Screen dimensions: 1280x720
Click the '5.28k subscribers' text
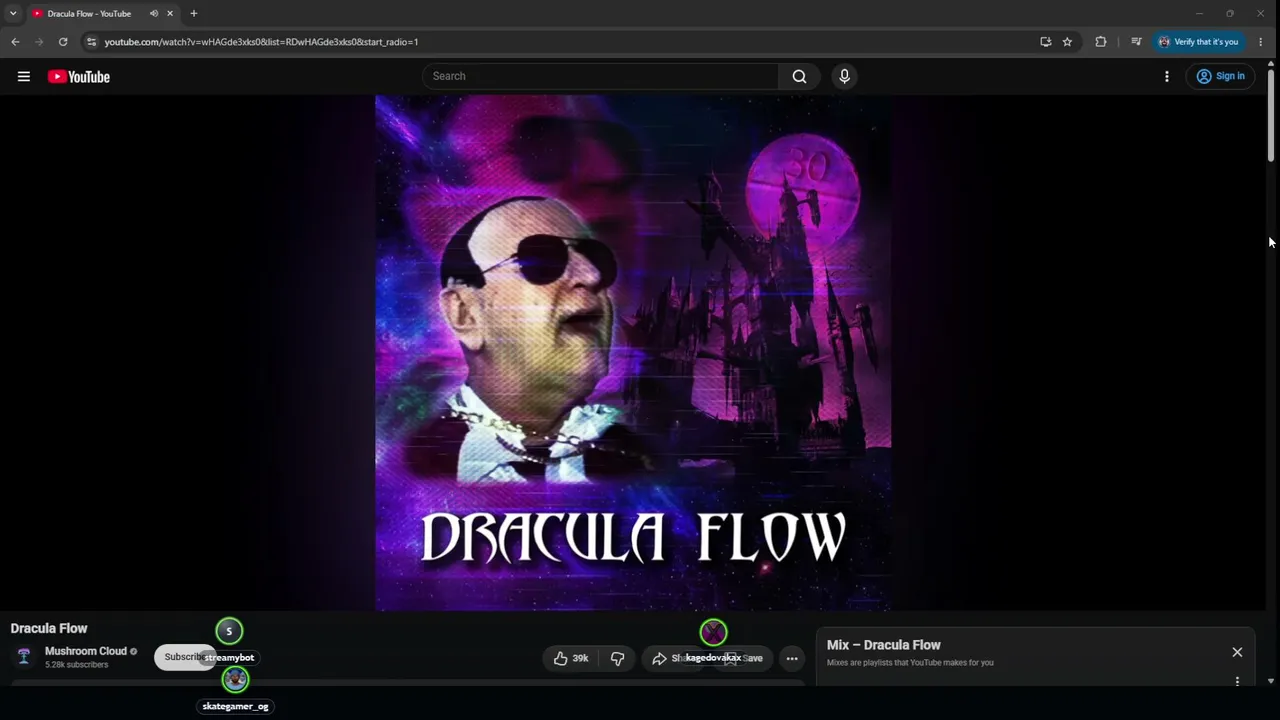pos(76,665)
